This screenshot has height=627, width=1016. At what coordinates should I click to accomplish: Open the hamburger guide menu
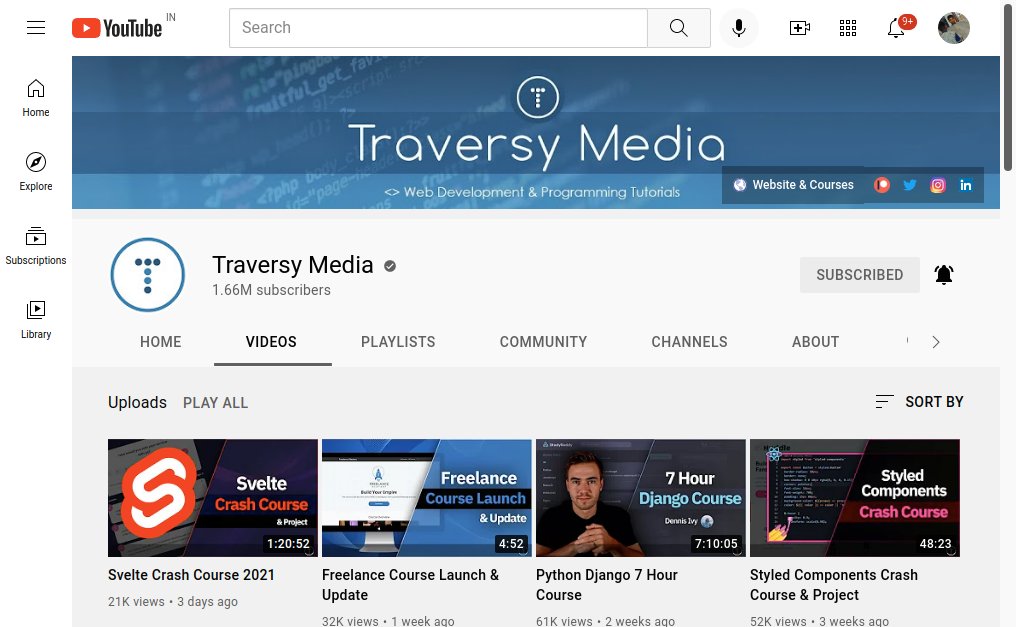point(36,28)
